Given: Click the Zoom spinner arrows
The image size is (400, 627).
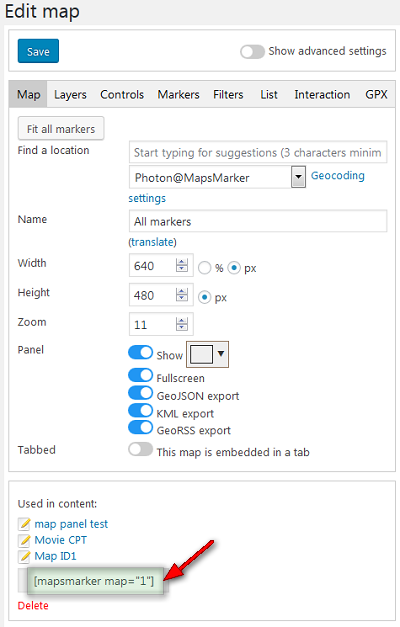Looking at the screenshot, I should tap(182, 324).
